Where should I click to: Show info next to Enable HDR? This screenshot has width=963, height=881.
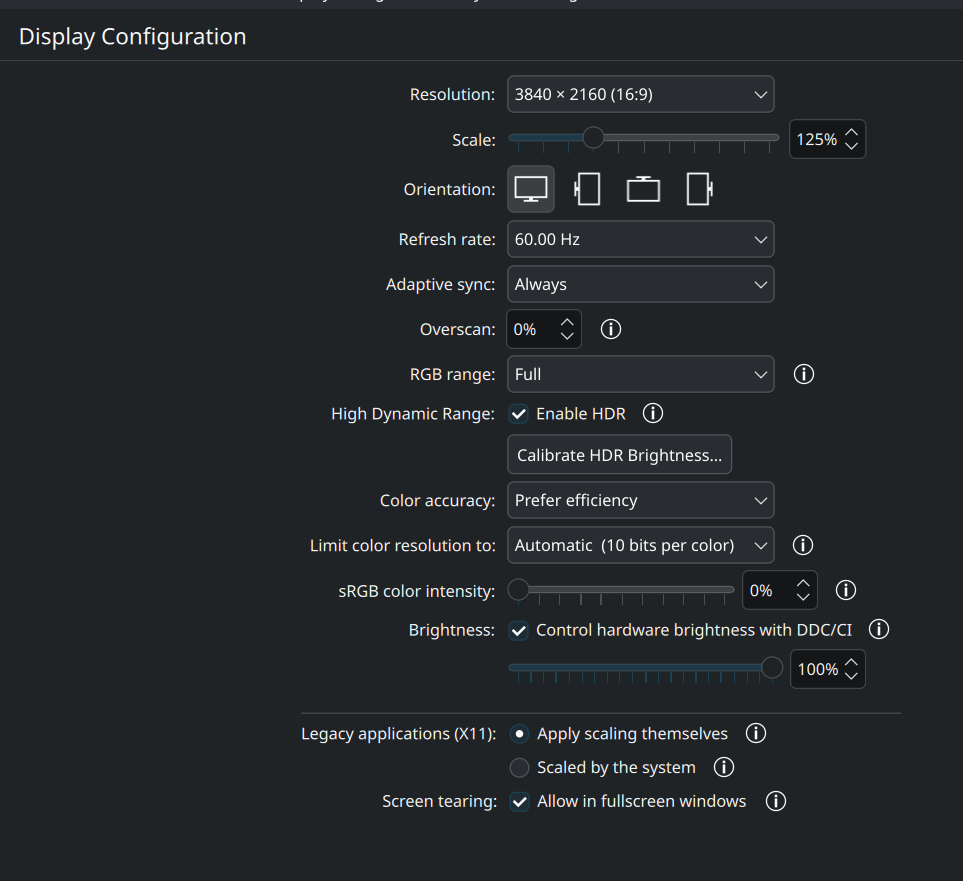(653, 413)
